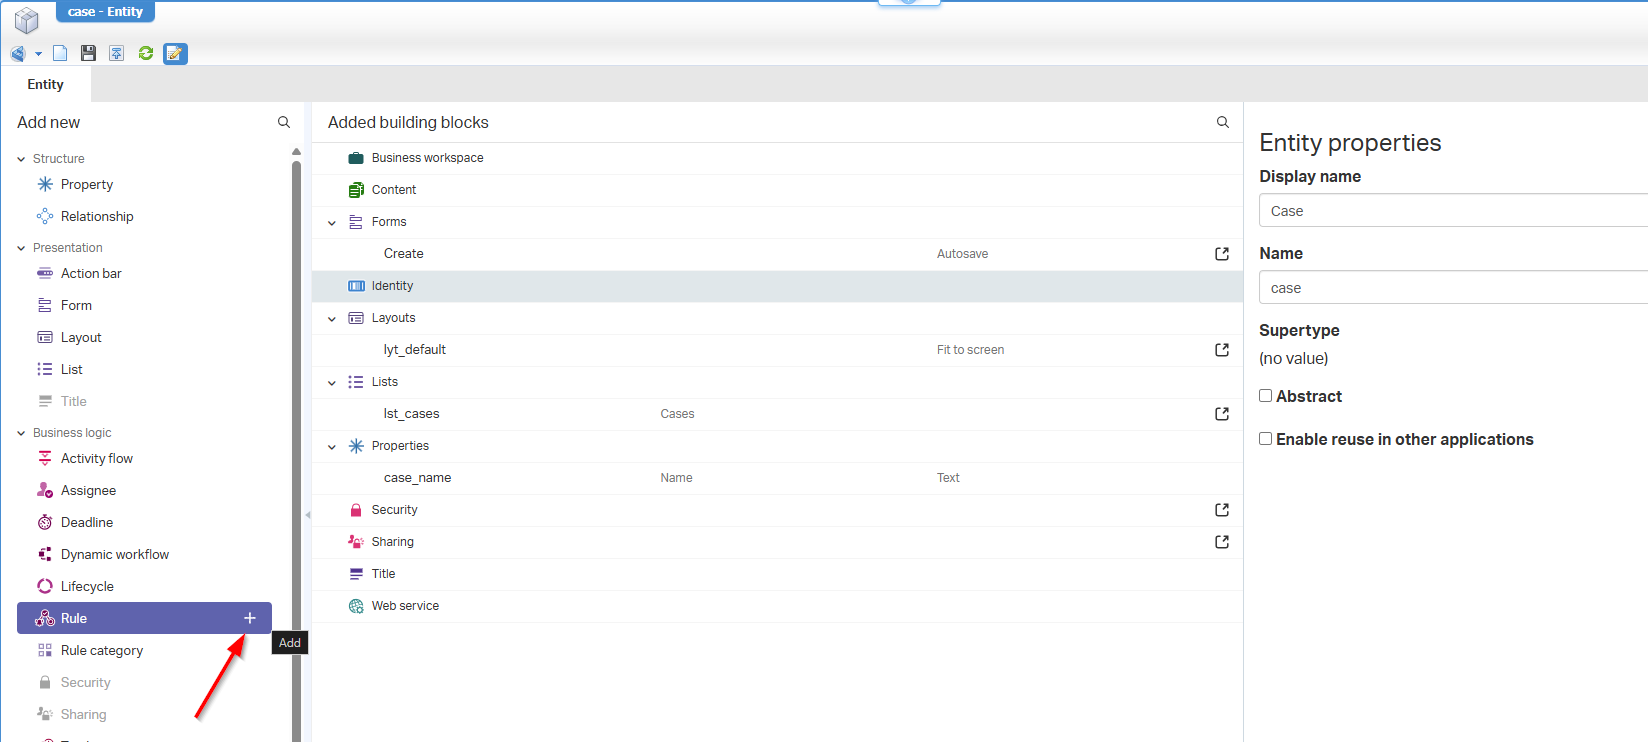Collapse the Business logic section
The height and width of the screenshot is (742, 1648).
coord(21,433)
